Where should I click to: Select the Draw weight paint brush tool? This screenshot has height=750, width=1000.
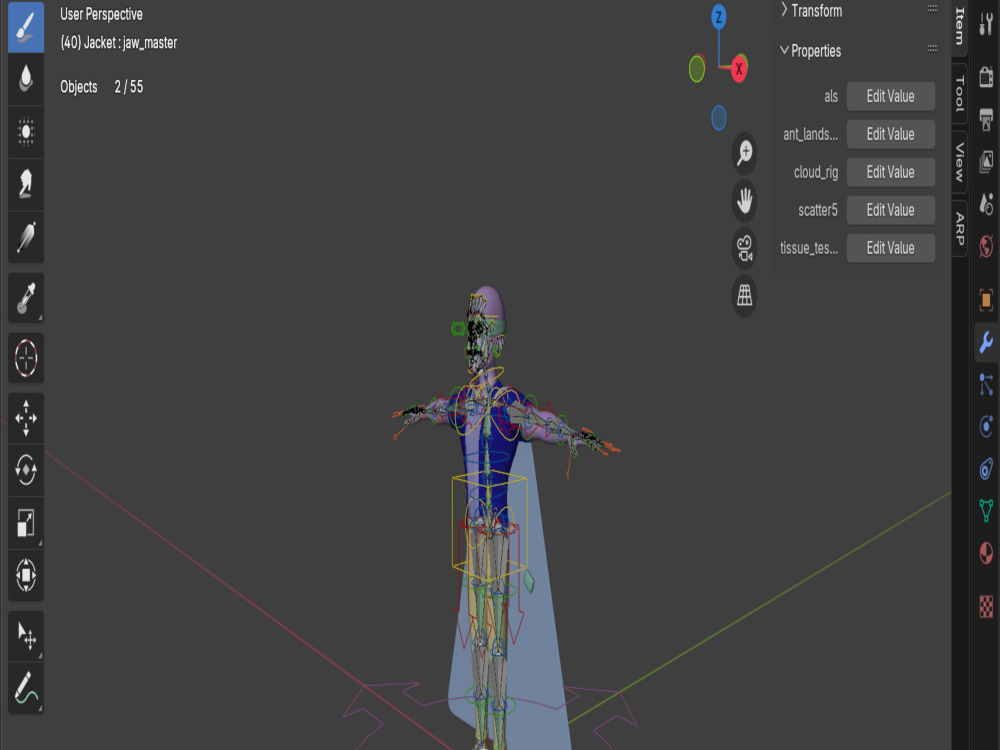[26, 27]
